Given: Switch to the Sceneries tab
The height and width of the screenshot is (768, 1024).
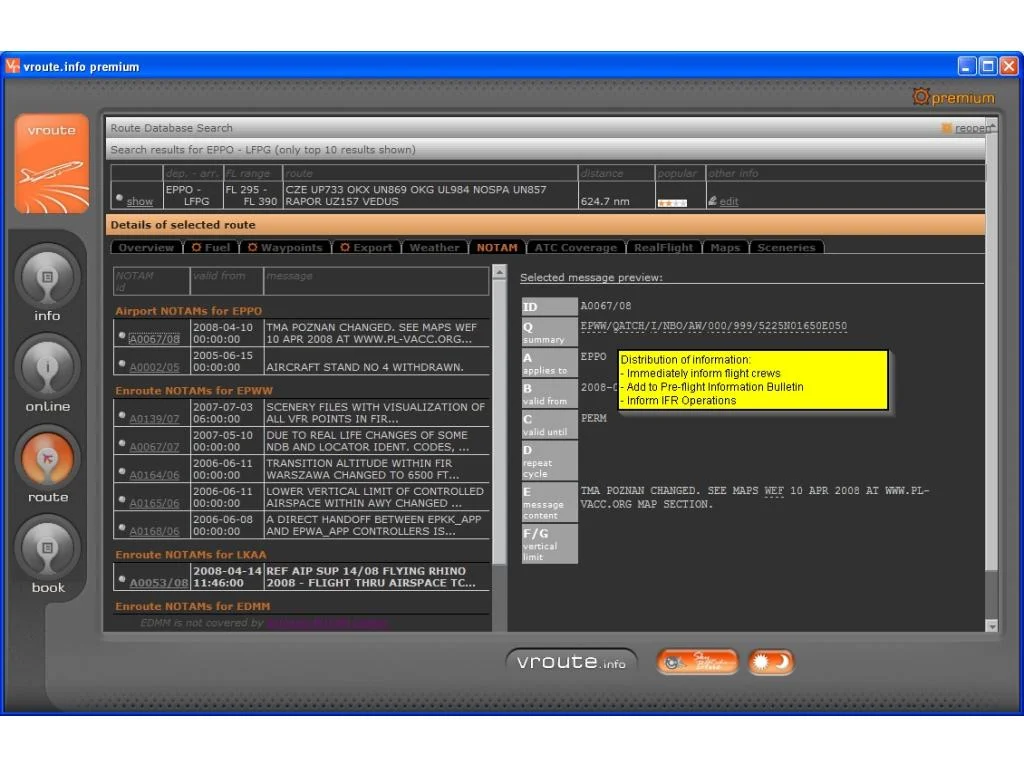Looking at the screenshot, I should click(786, 248).
